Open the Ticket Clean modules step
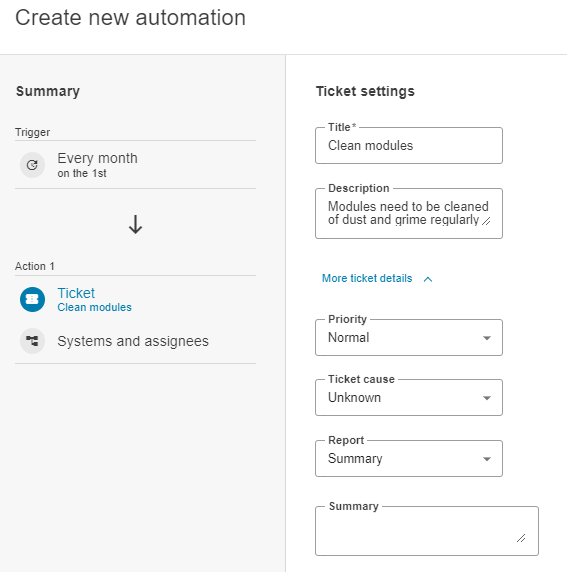The width and height of the screenshot is (567, 572). [135, 299]
